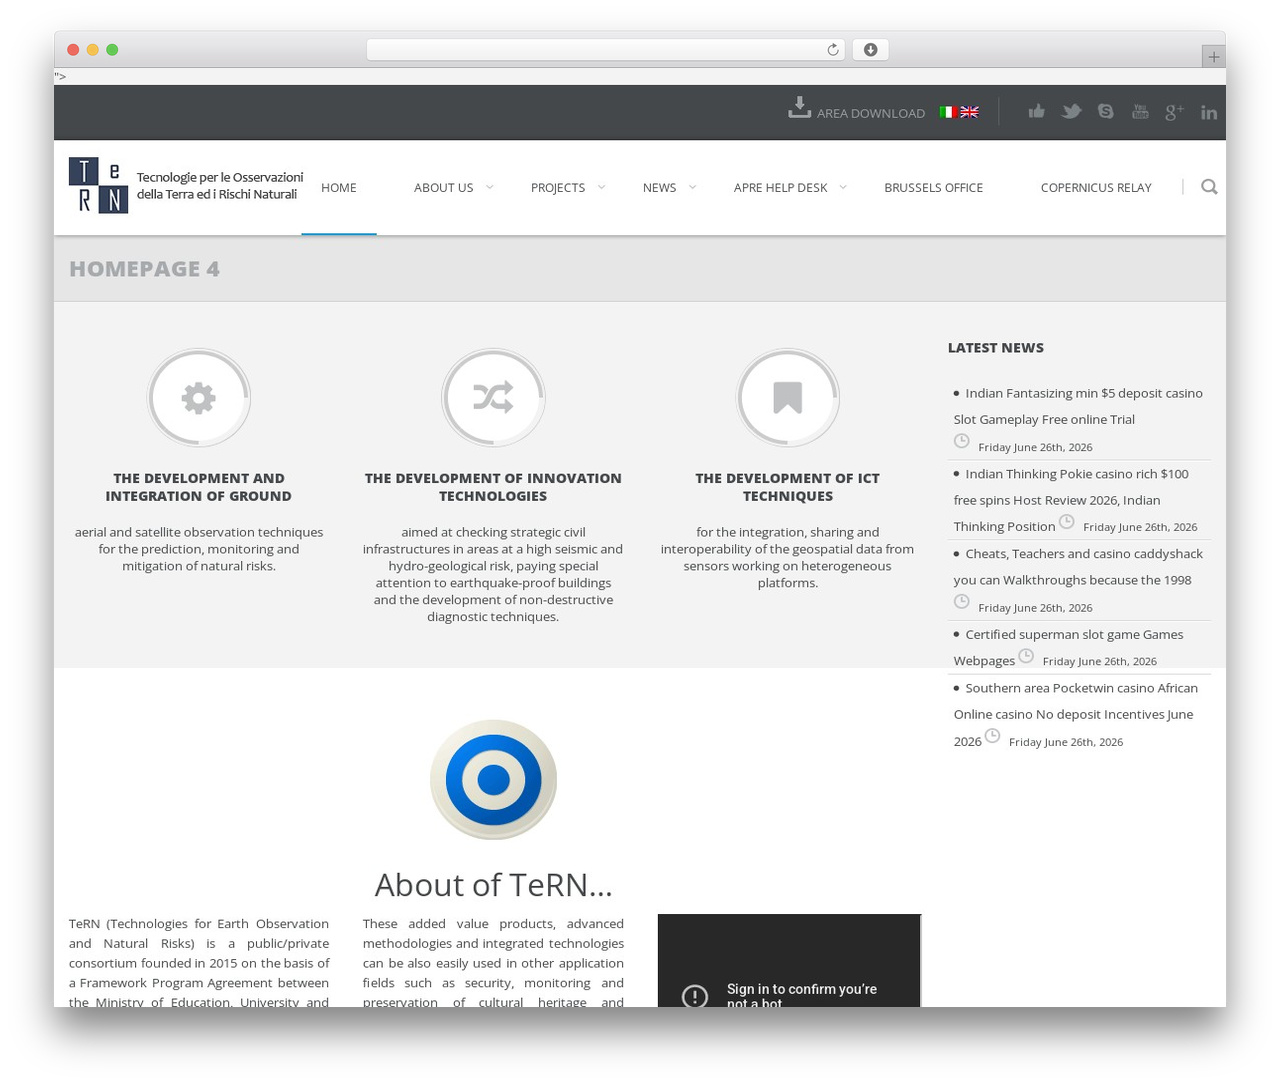The width and height of the screenshot is (1280, 1084).
Task: Open the Skype social icon
Action: coord(1105,111)
